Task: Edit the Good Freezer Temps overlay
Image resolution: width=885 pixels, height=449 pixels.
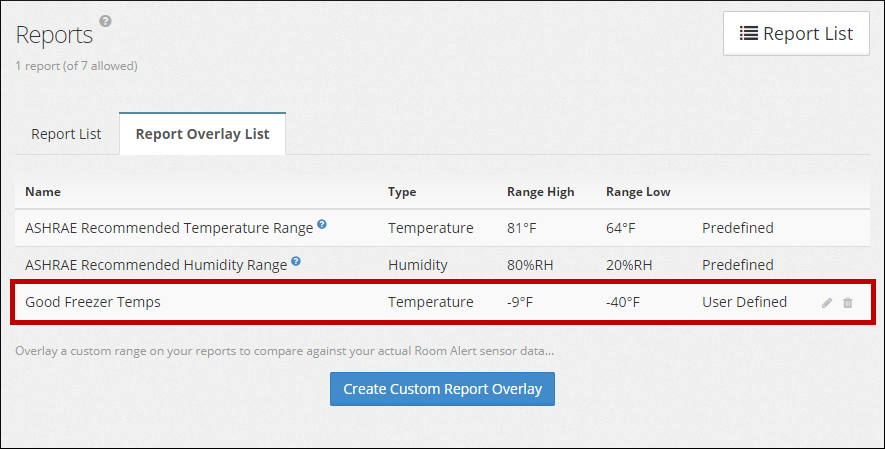Action: [827, 303]
